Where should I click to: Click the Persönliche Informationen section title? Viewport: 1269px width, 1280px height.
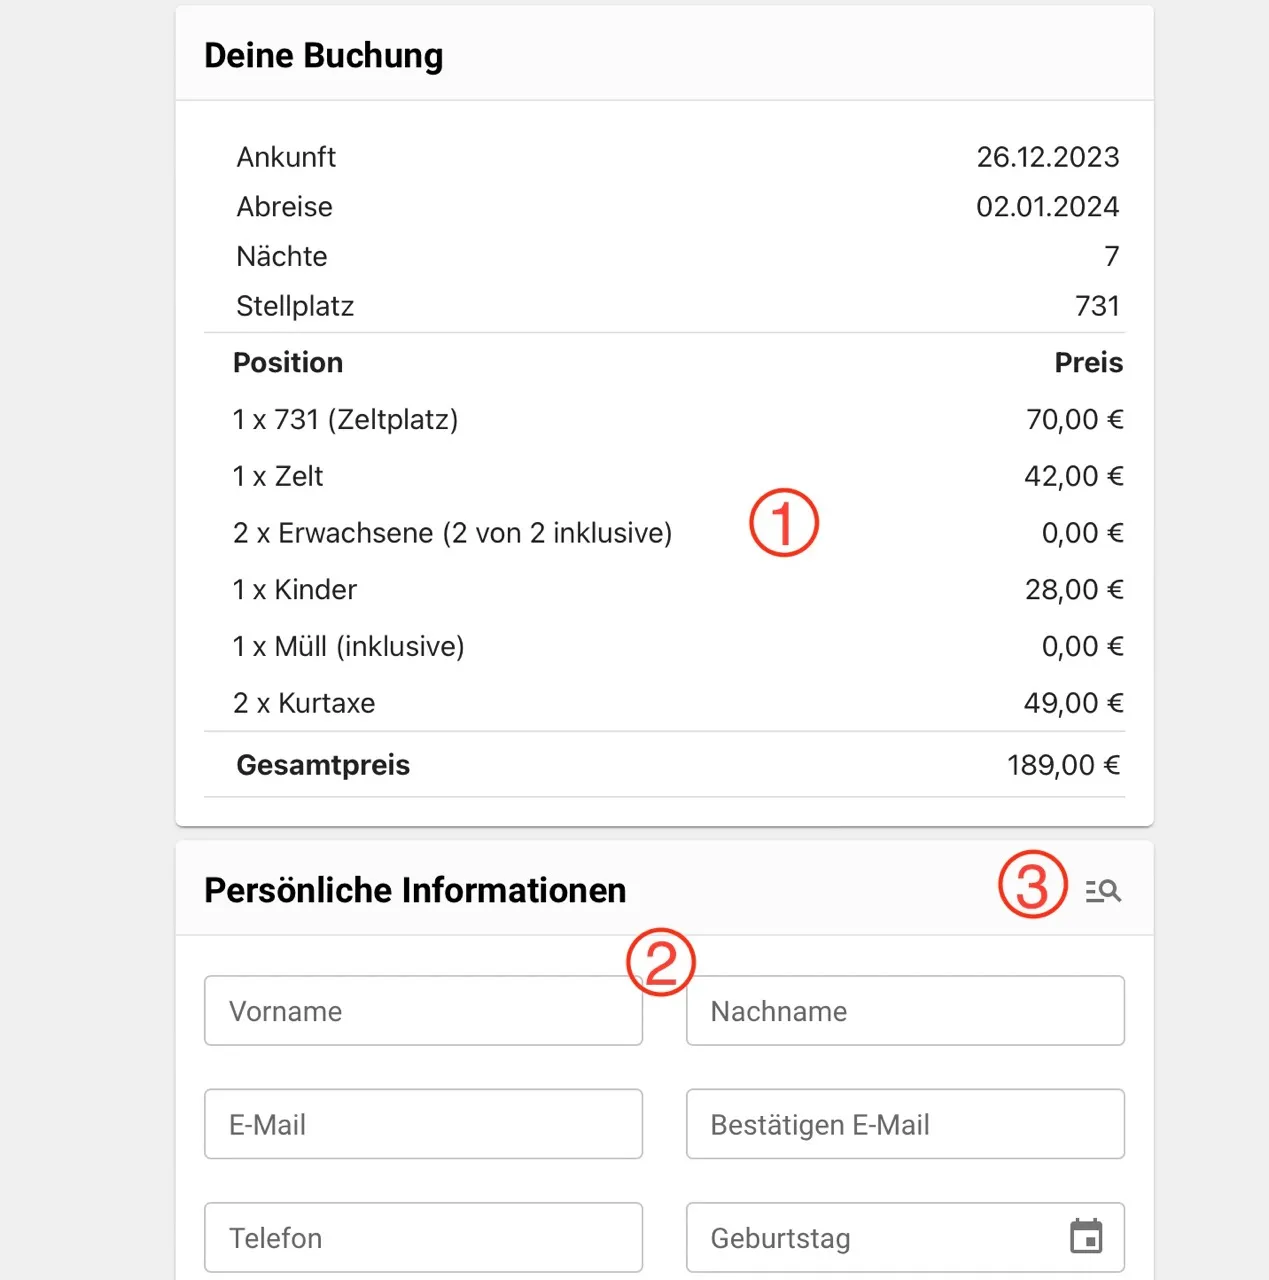pos(415,890)
